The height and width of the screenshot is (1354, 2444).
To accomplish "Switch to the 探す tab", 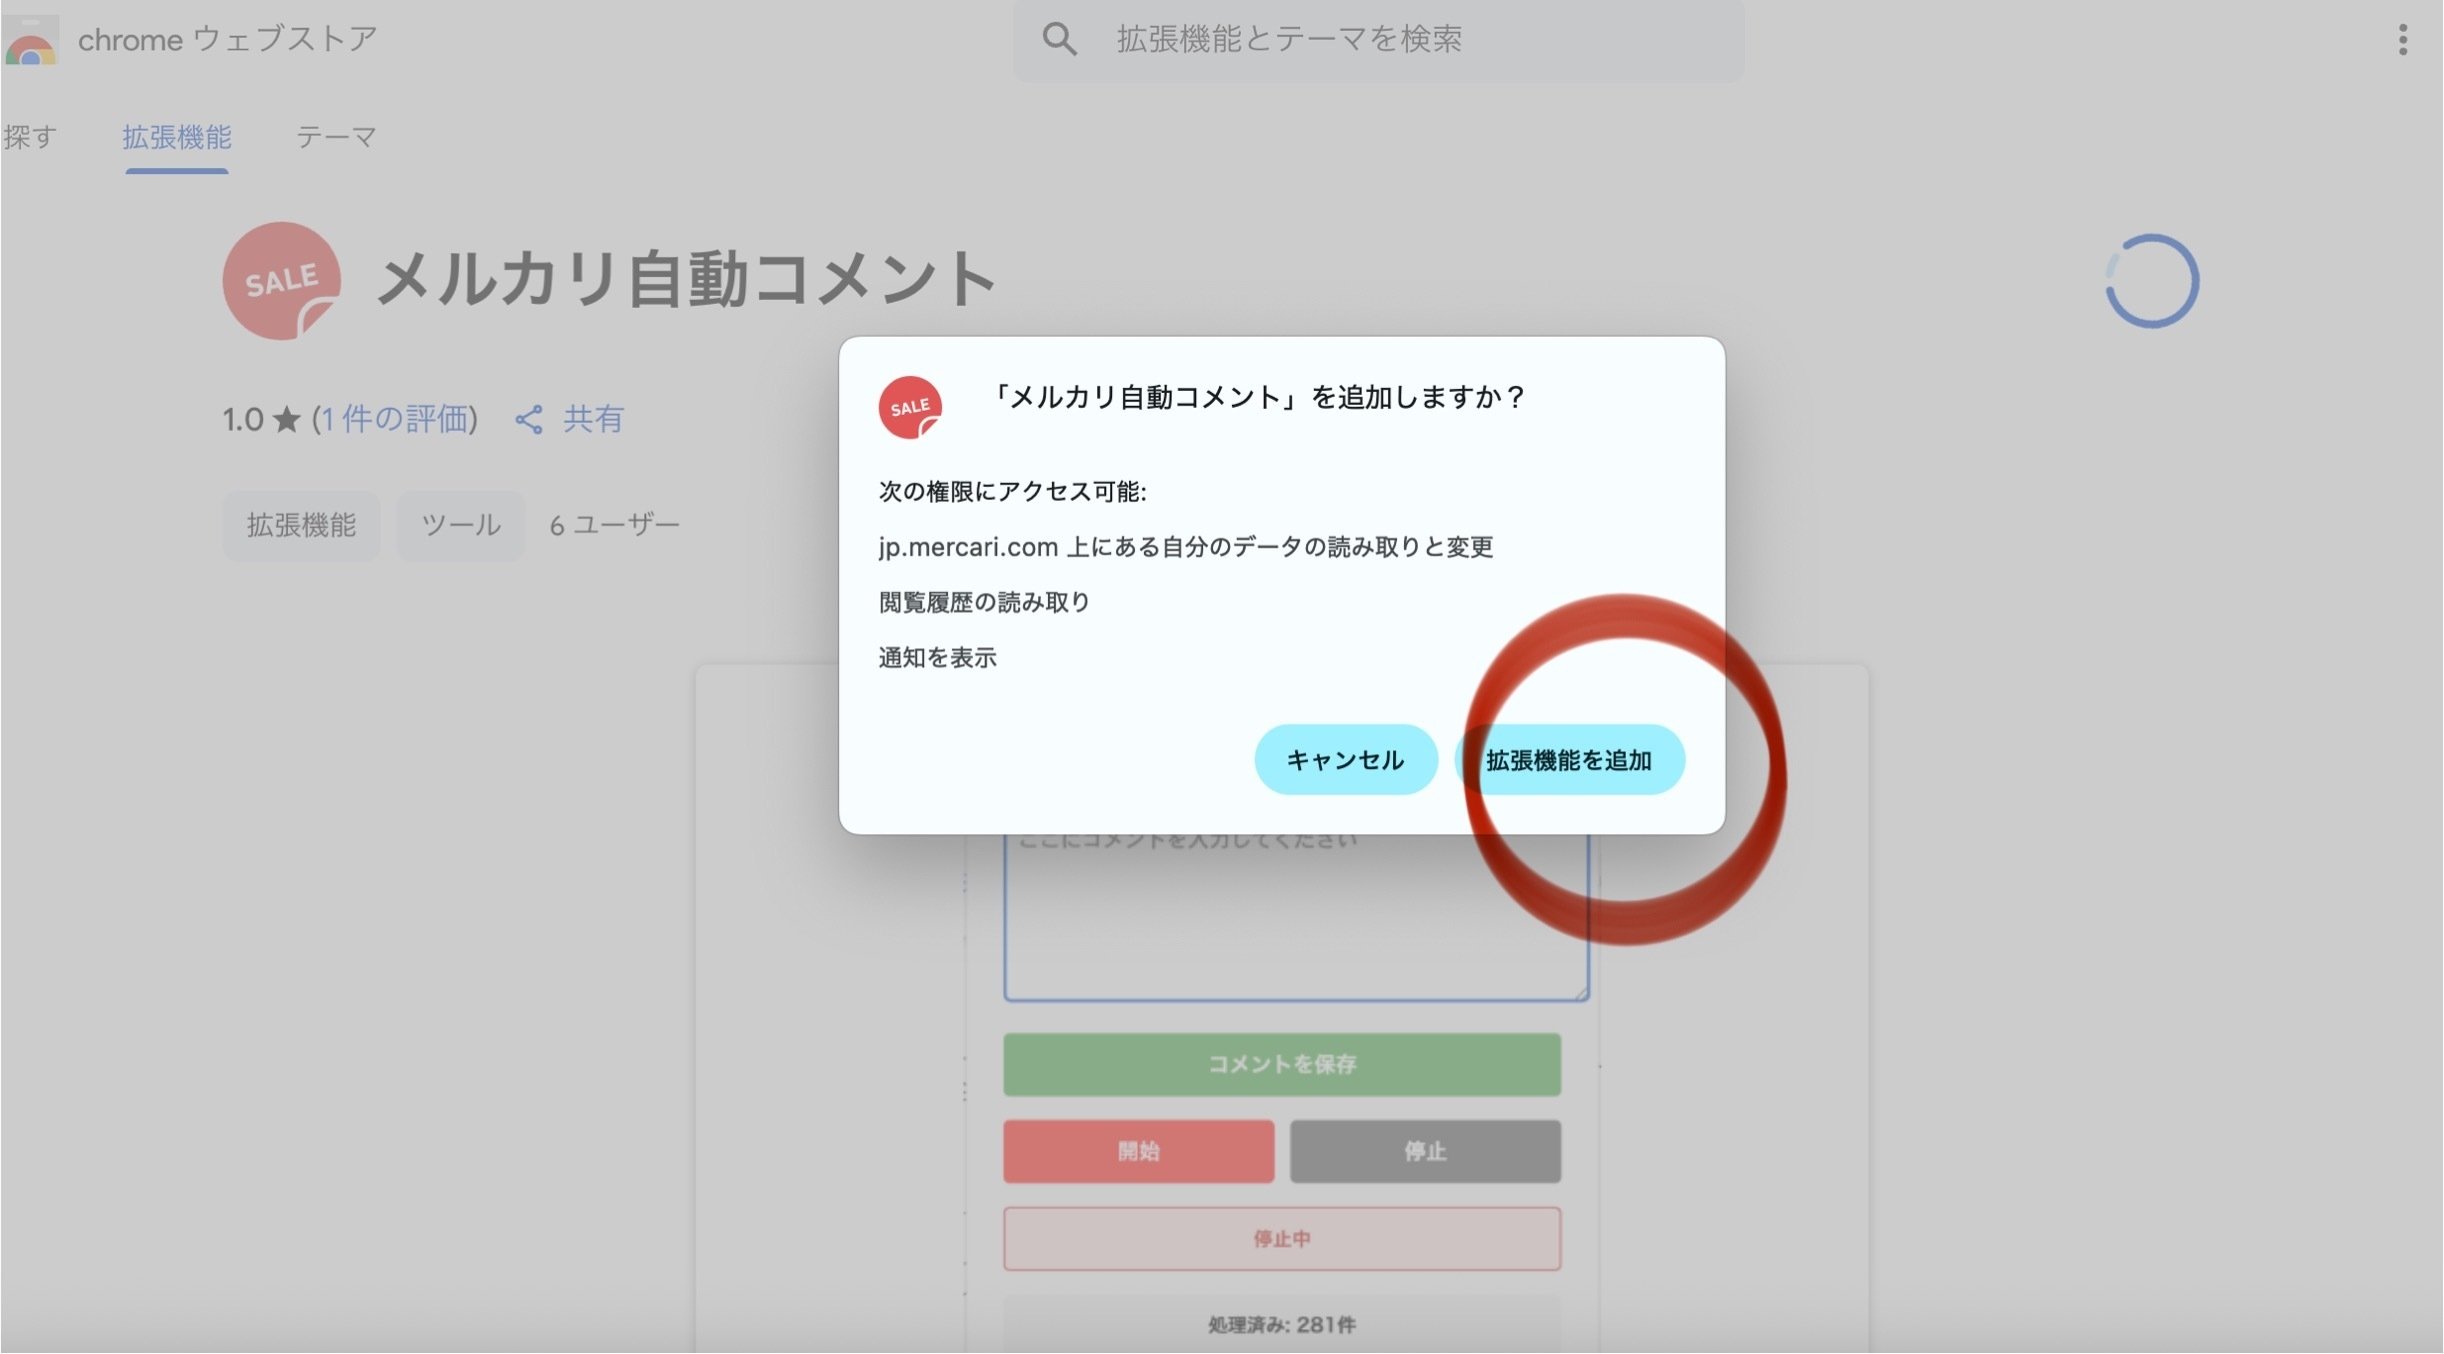I will tap(31, 137).
